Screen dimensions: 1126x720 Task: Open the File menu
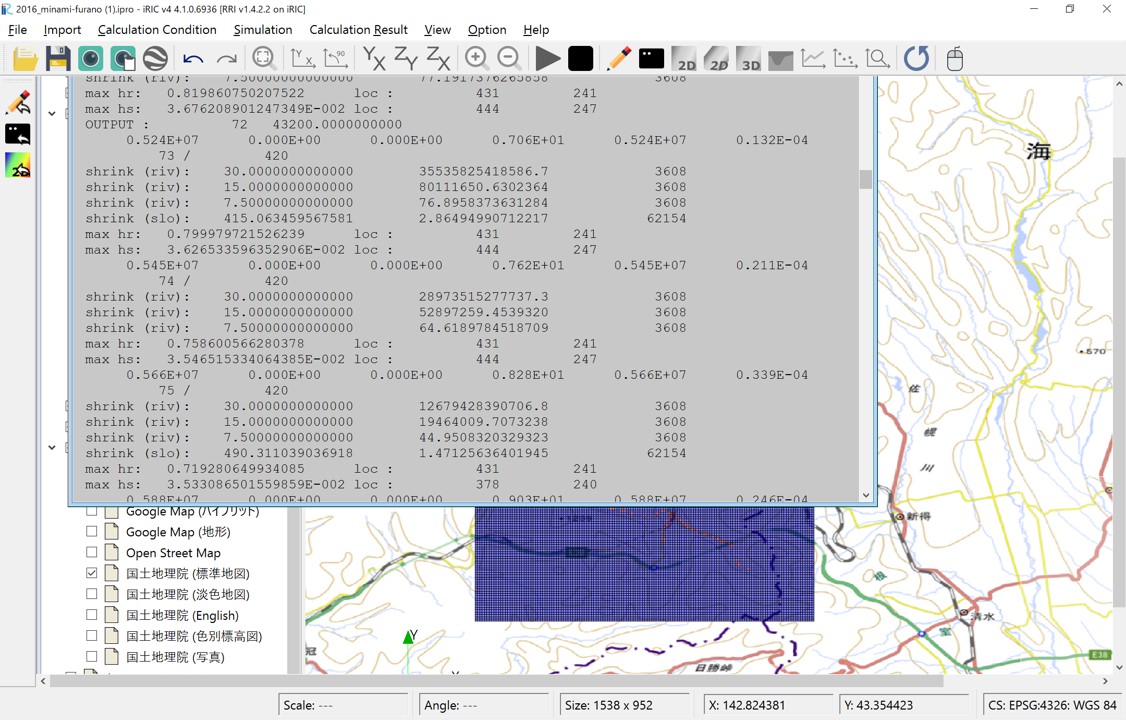(17, 29)
